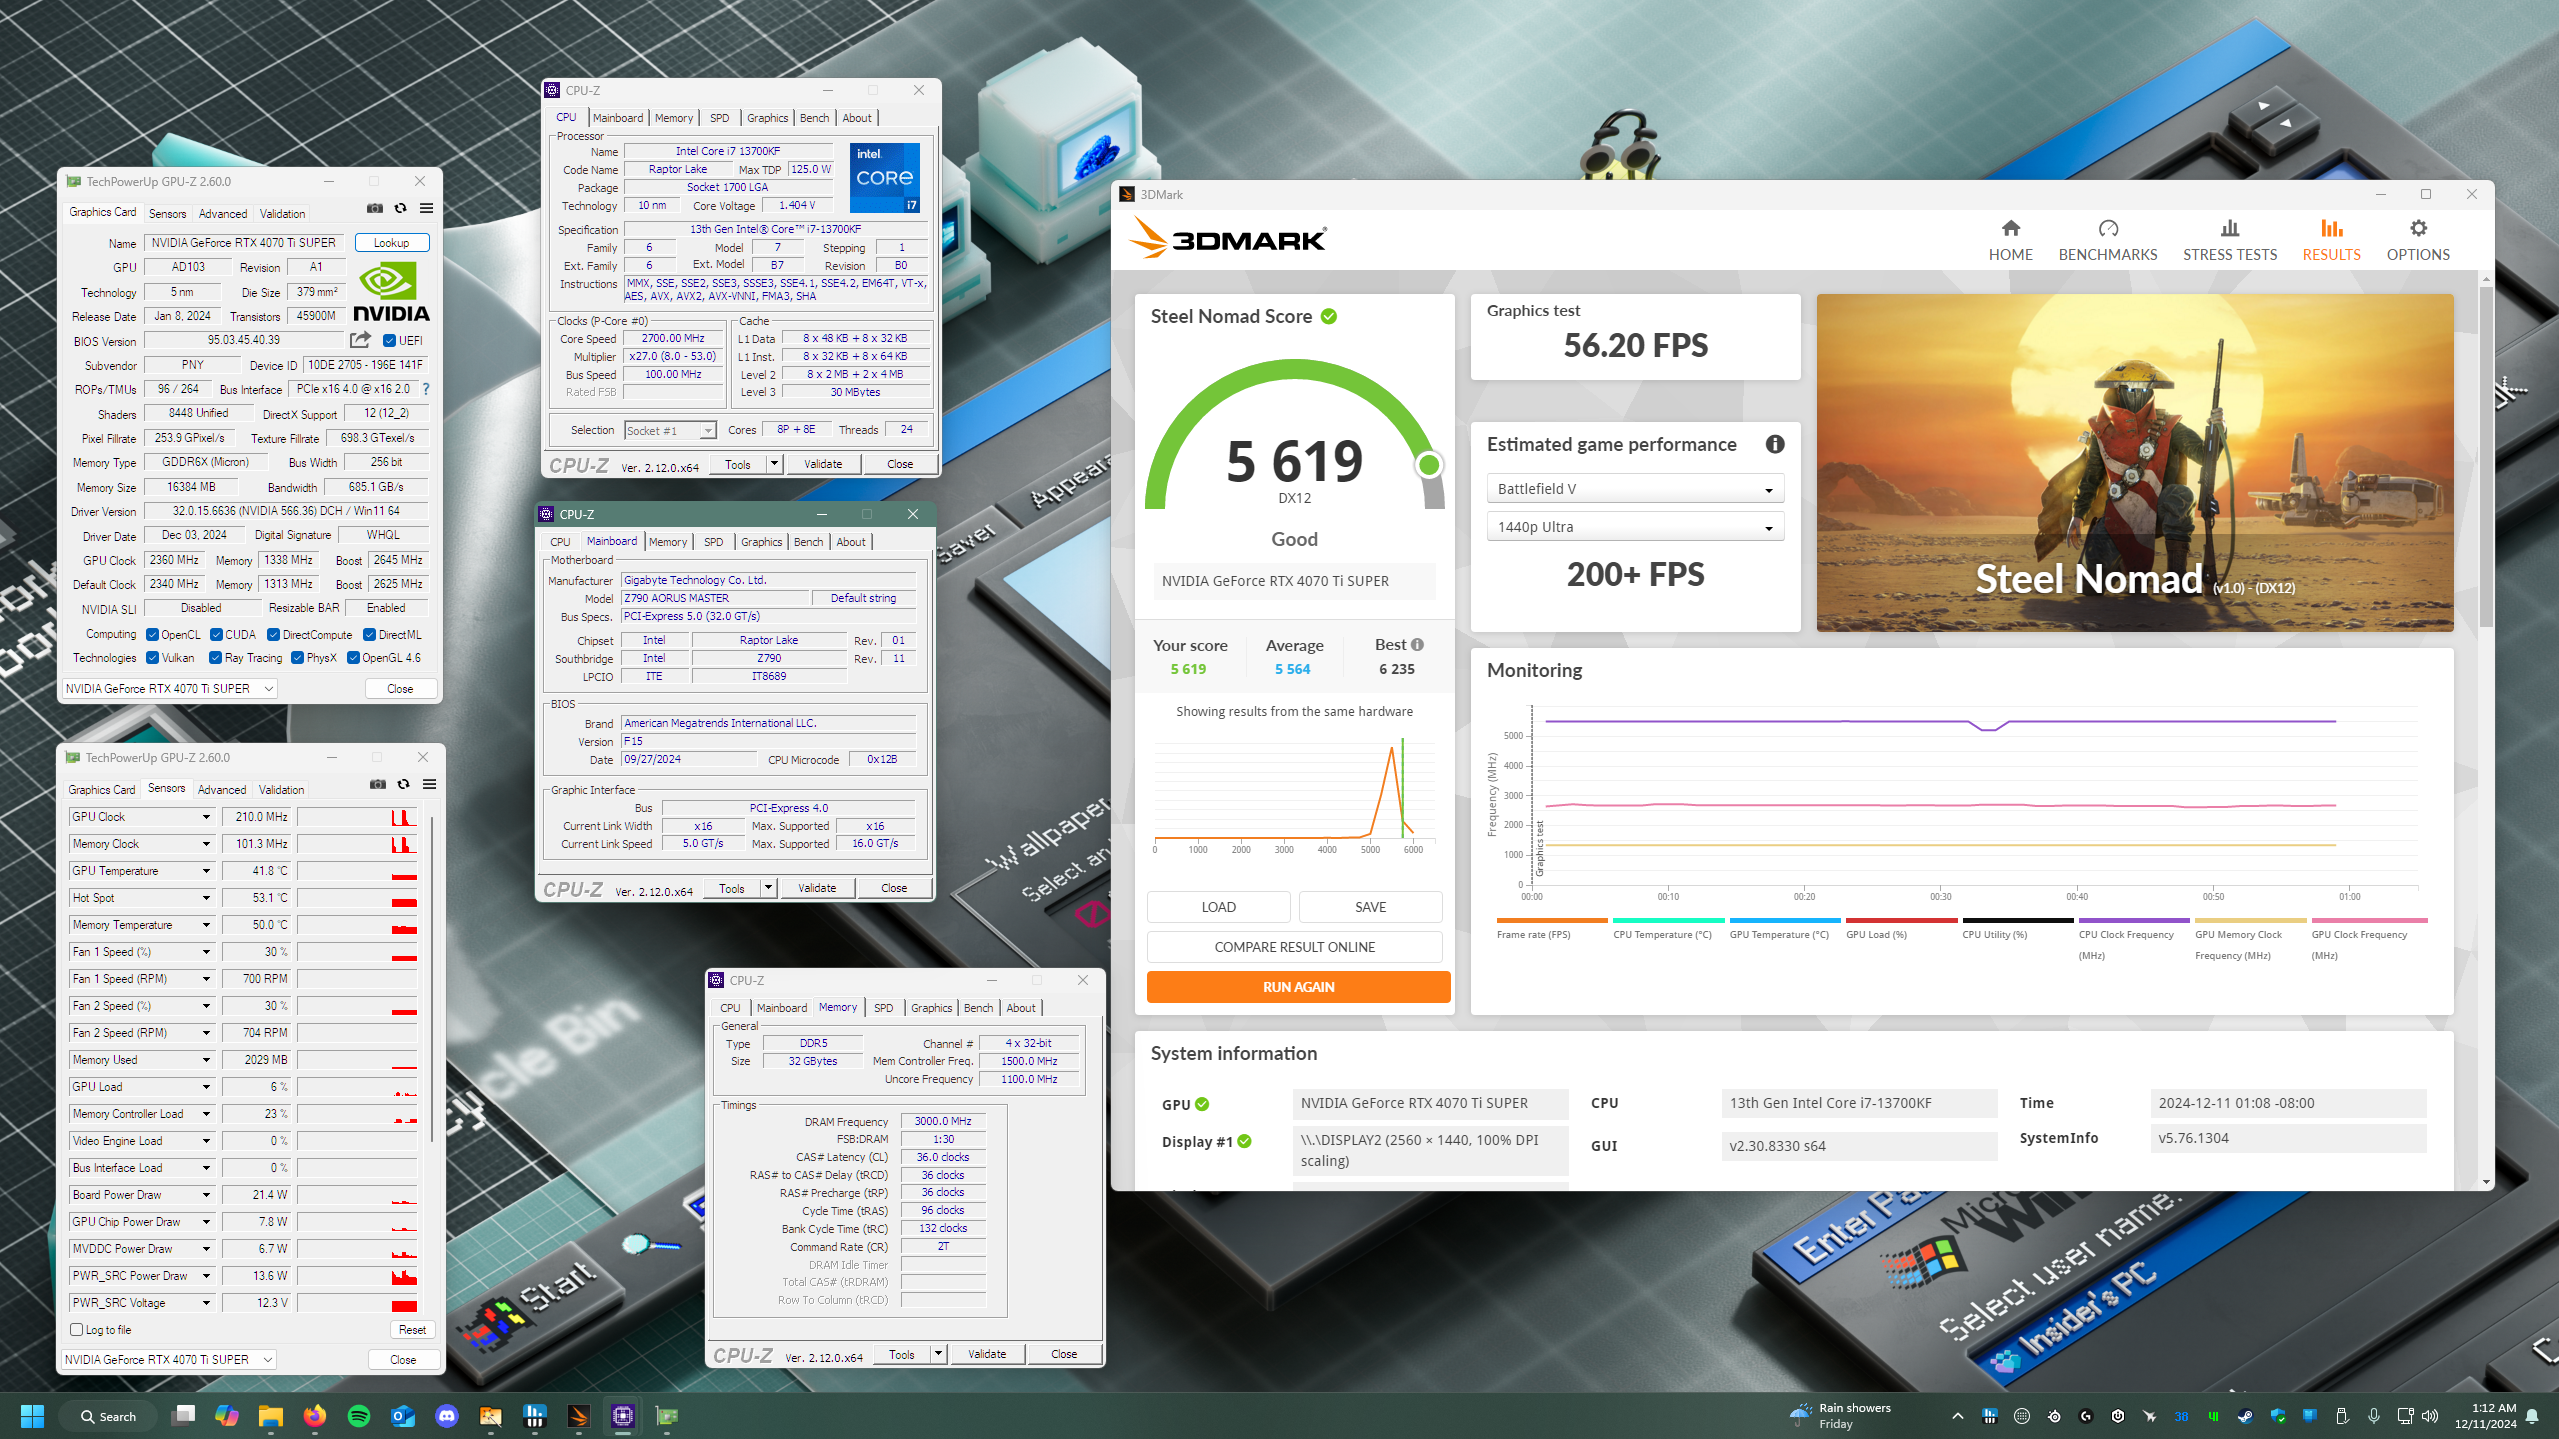Click the SAVE result button
2559x1439 pixels.
point(1370,906)
